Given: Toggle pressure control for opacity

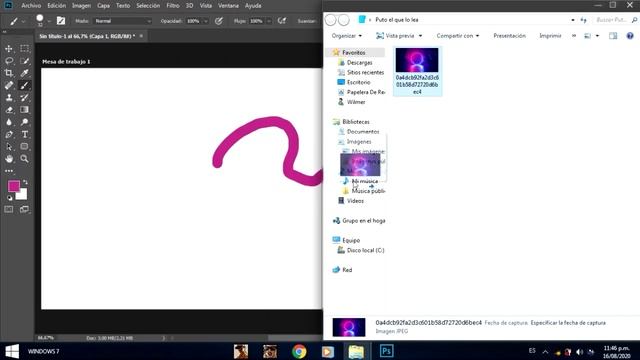Looking at the screenshot, I should (x=219, y=21).
